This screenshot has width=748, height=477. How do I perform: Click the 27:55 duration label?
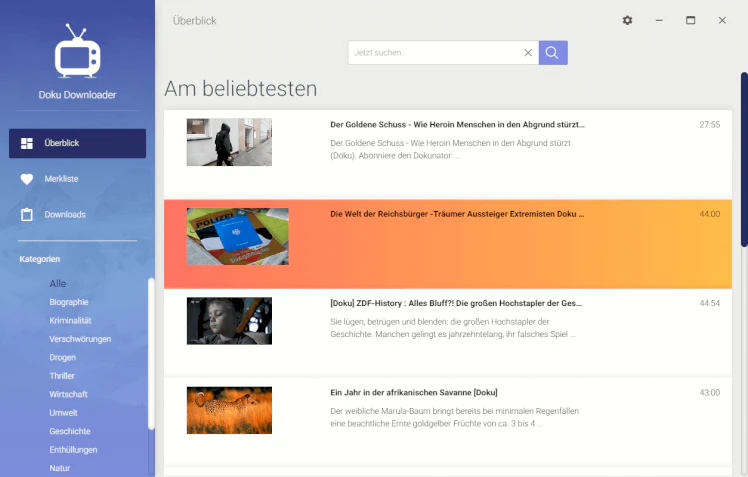point(709,124)
